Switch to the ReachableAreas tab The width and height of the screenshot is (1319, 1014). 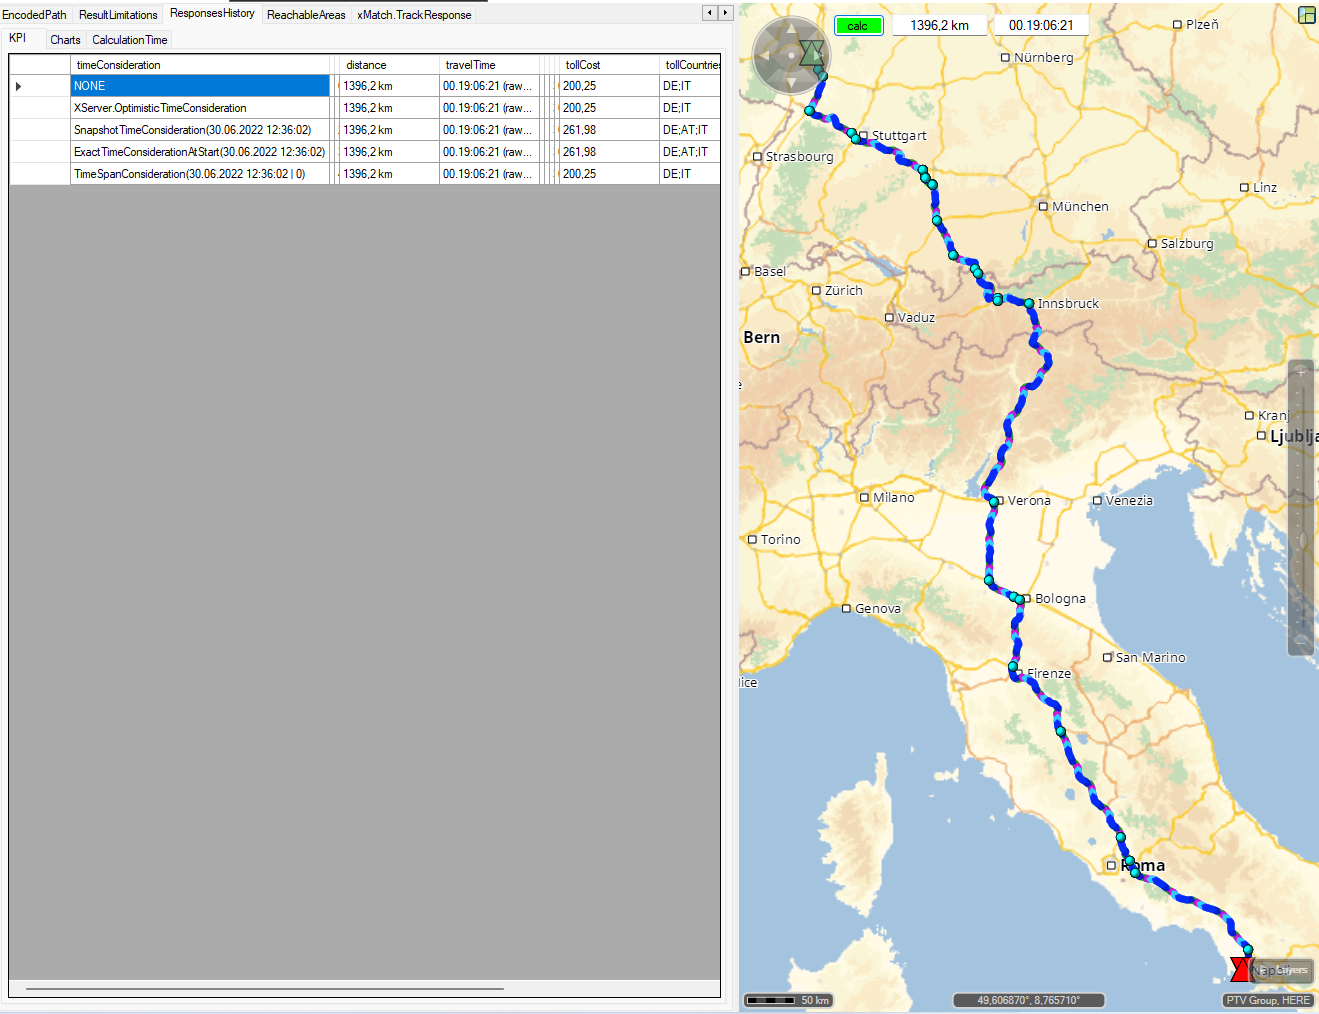(x=306, y=15)
